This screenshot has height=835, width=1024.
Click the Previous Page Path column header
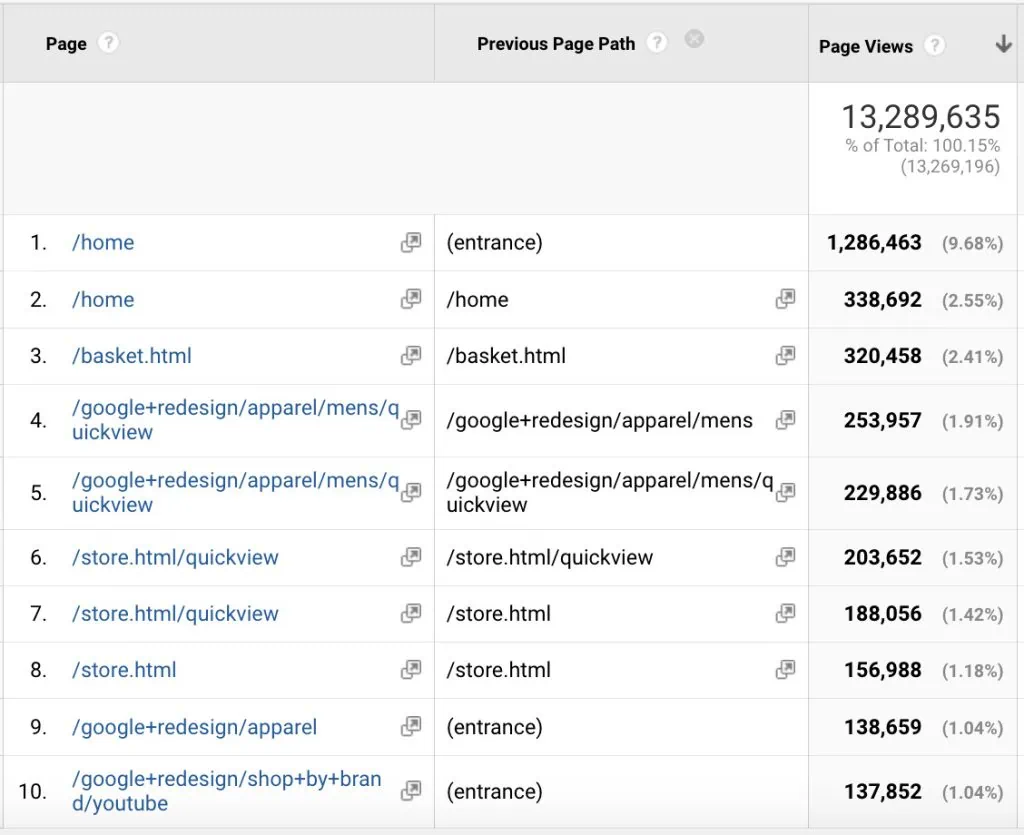coord(556,44)
